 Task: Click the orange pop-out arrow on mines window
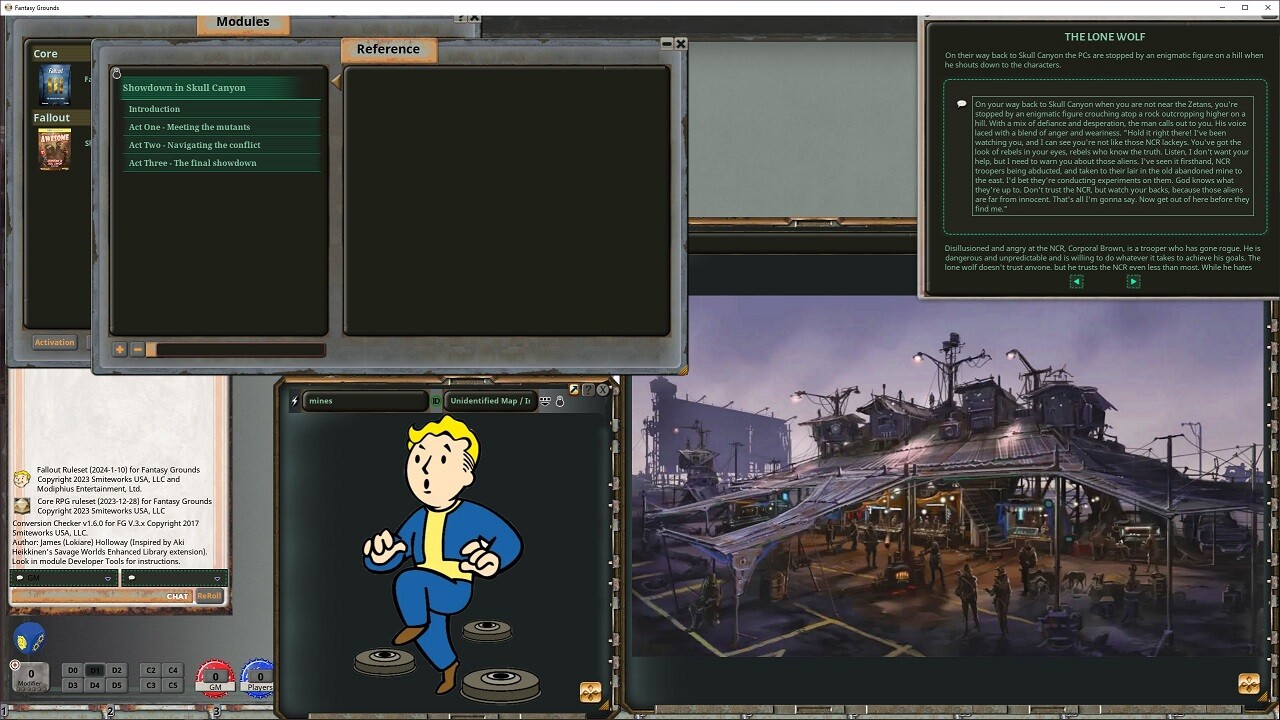pyautogui.click(x=573, y=389)
